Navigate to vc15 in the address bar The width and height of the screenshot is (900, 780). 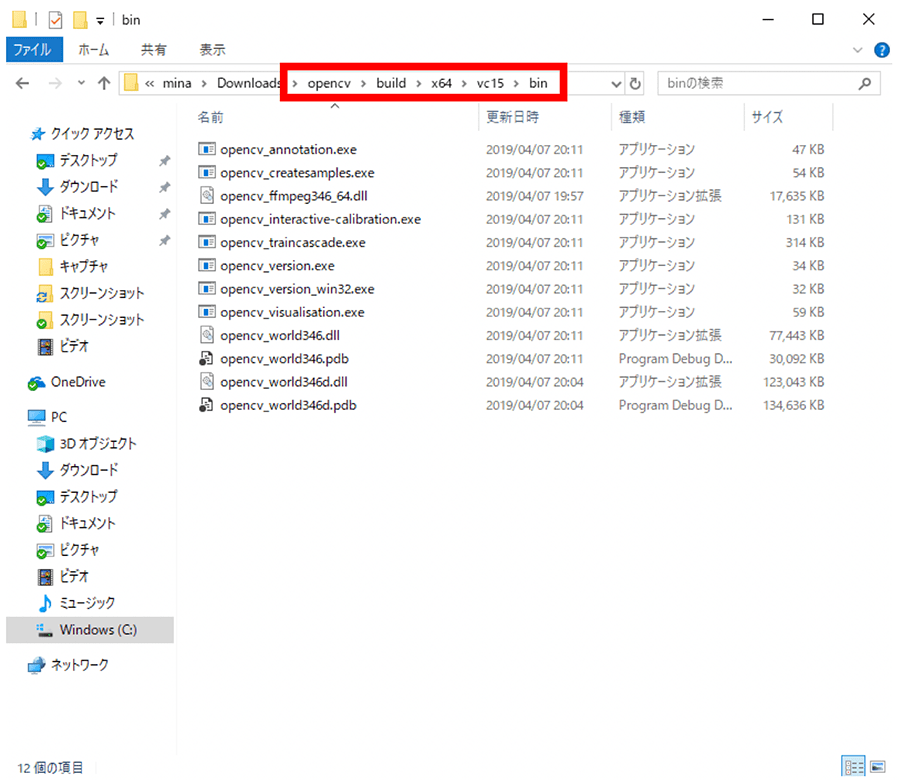pyautogui.click(x=490, y=83)
